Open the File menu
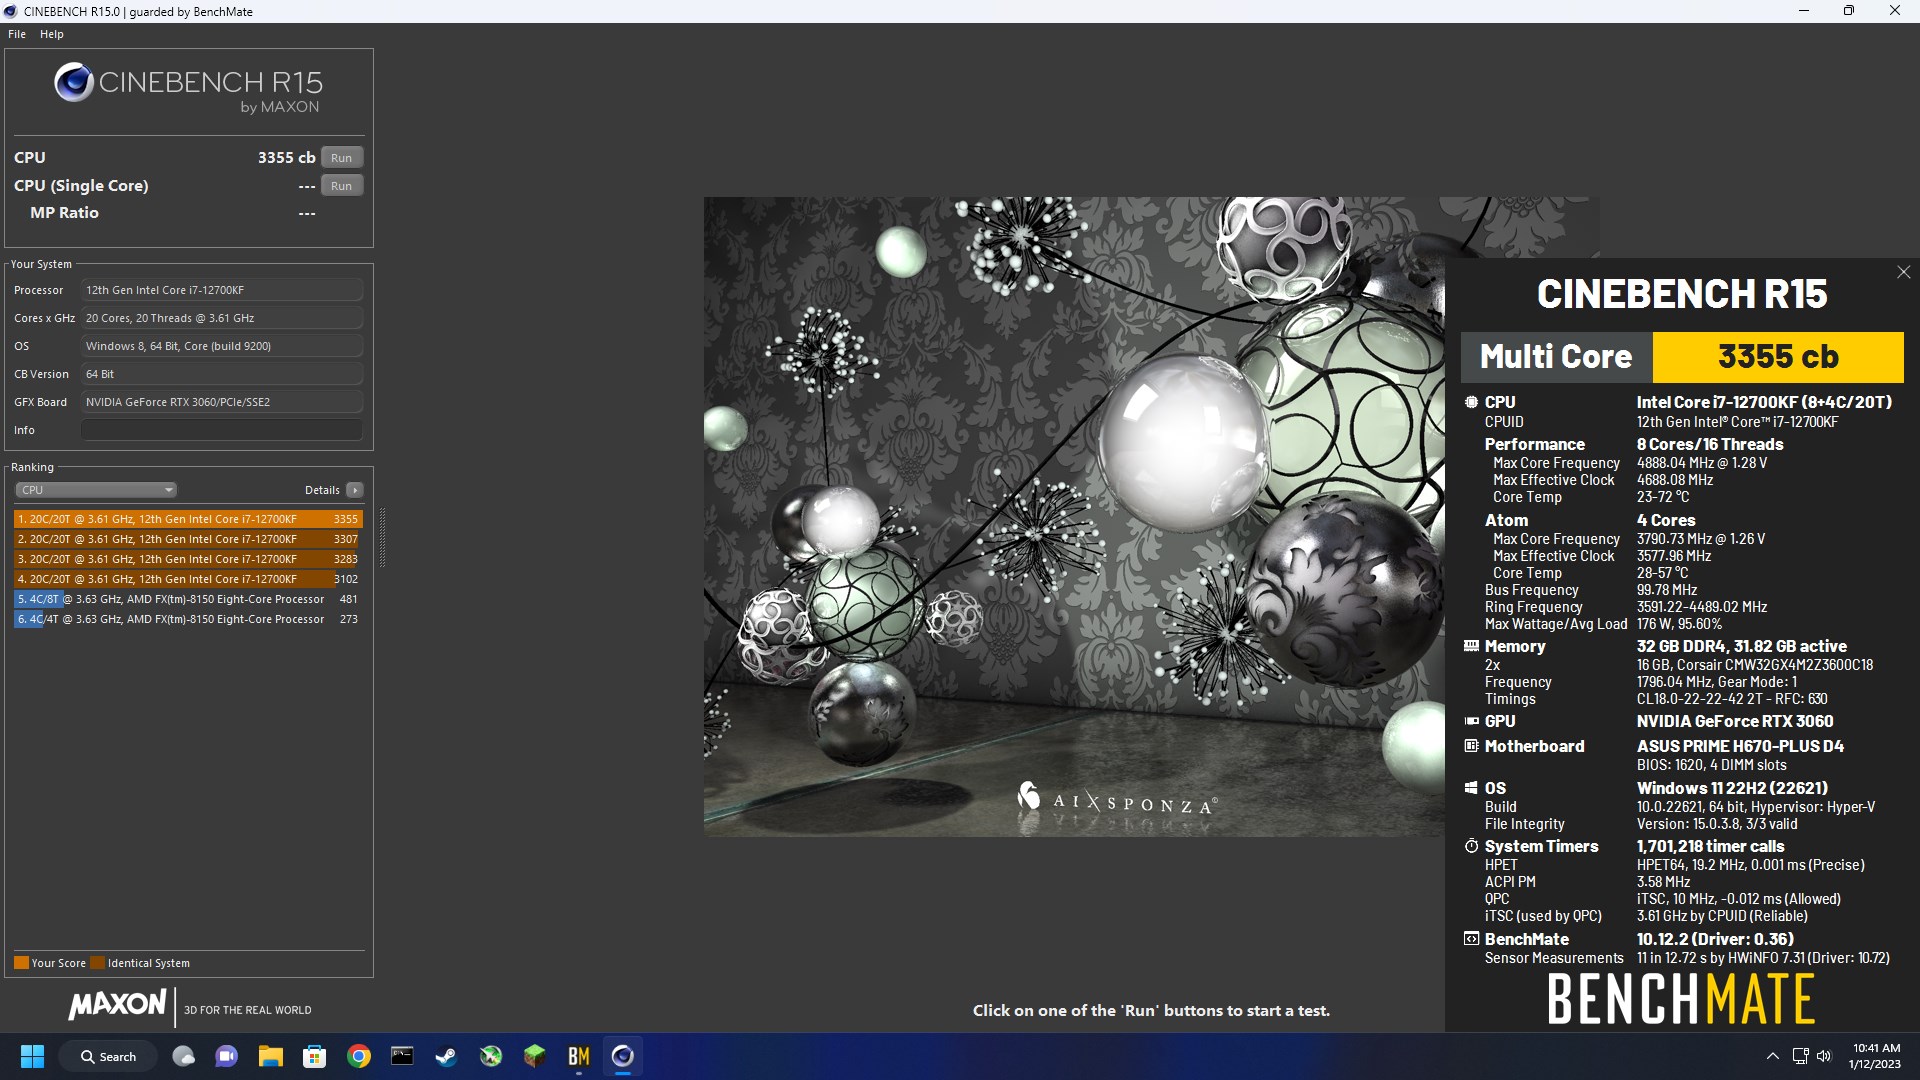The width and height of the screenshot is (1920, 1080). [17, 34]
